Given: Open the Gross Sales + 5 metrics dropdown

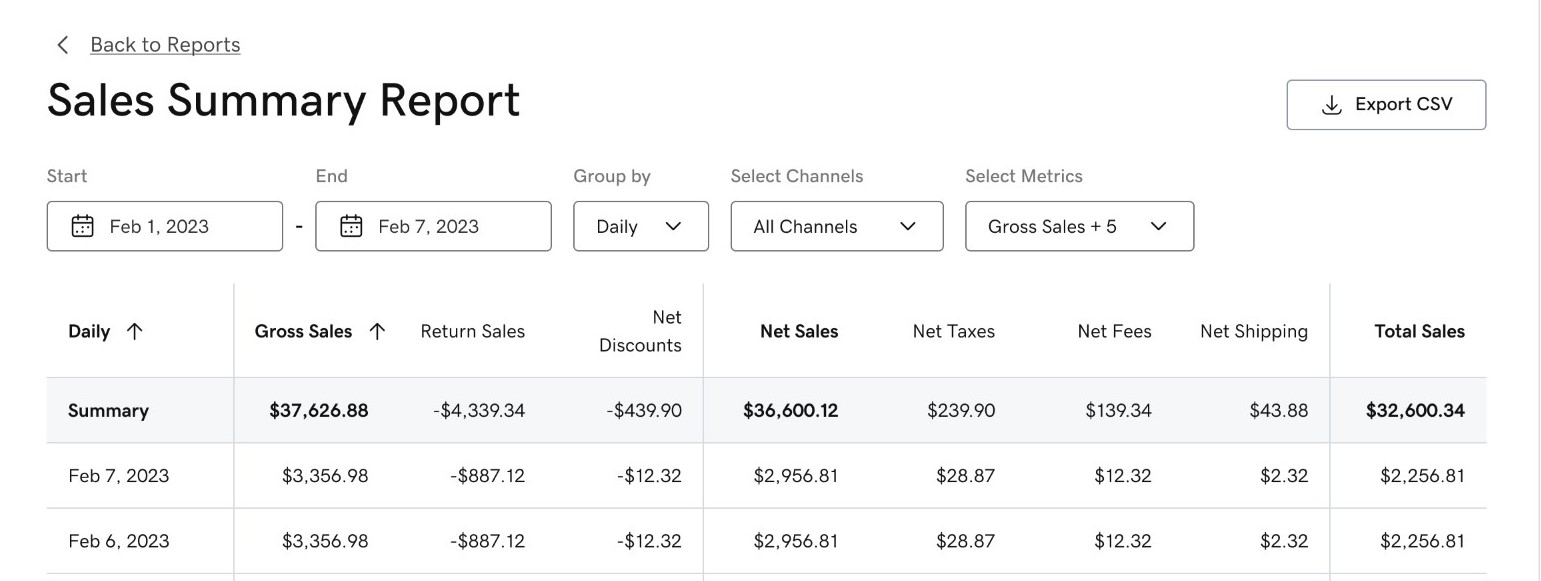Looking at the screenshot, I should [x=1078, y=226].
